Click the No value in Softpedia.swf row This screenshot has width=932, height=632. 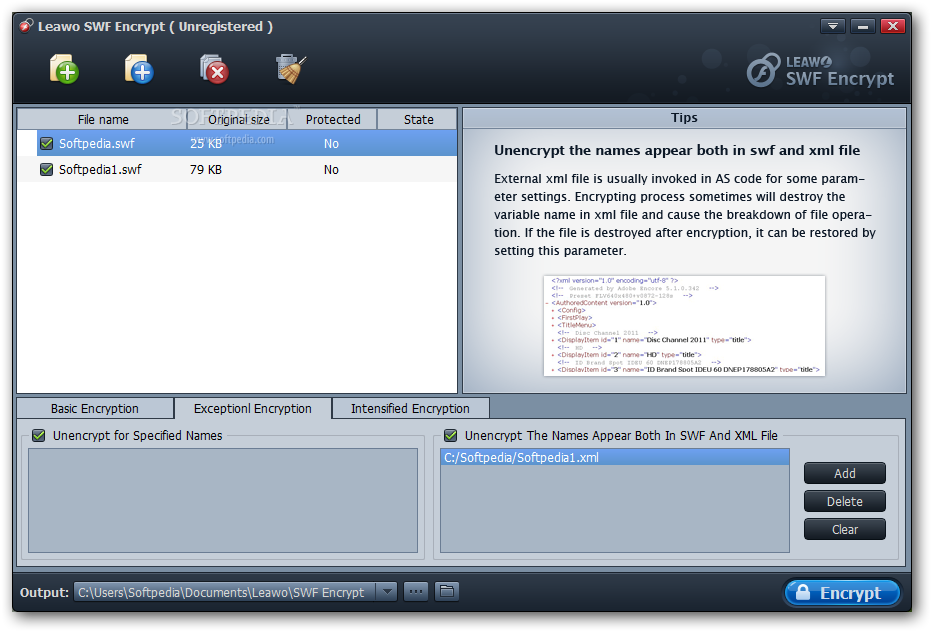coord(331,143)
